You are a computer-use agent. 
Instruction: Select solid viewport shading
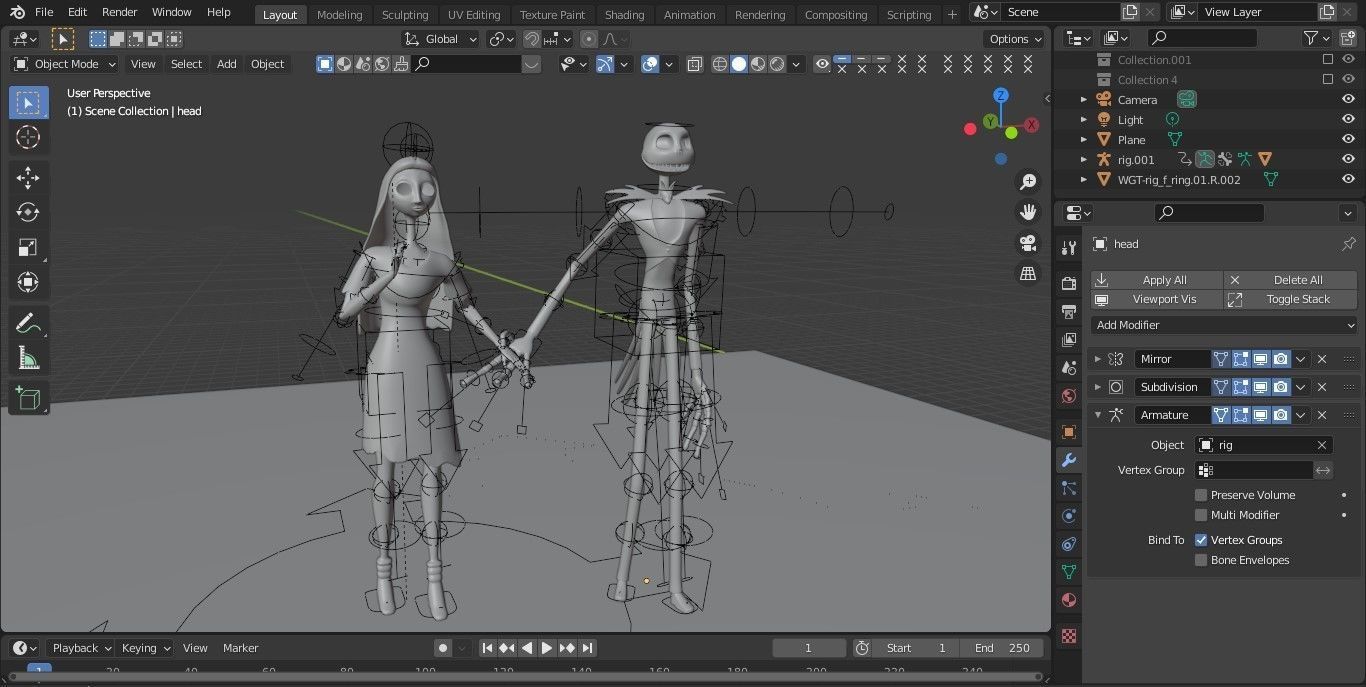[739, 64]
